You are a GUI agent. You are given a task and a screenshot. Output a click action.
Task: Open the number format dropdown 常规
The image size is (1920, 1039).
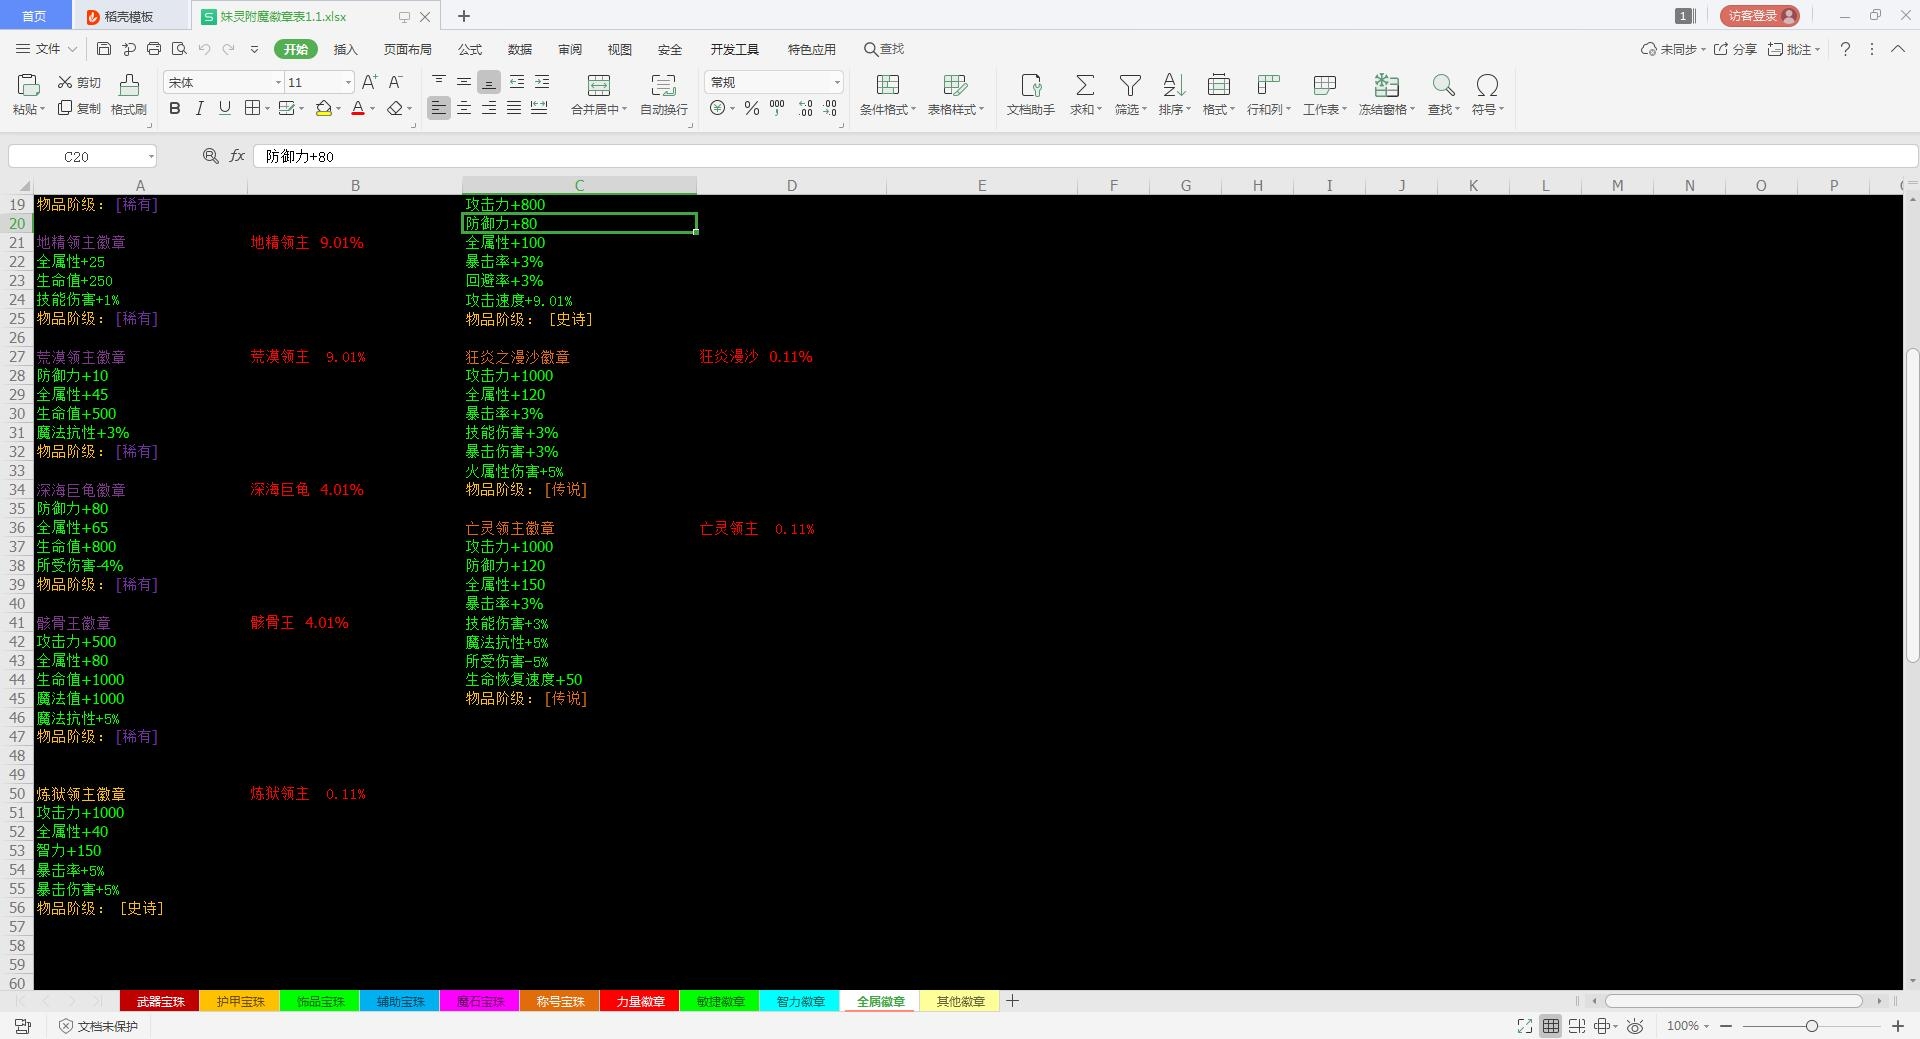(x=837, y=82)
